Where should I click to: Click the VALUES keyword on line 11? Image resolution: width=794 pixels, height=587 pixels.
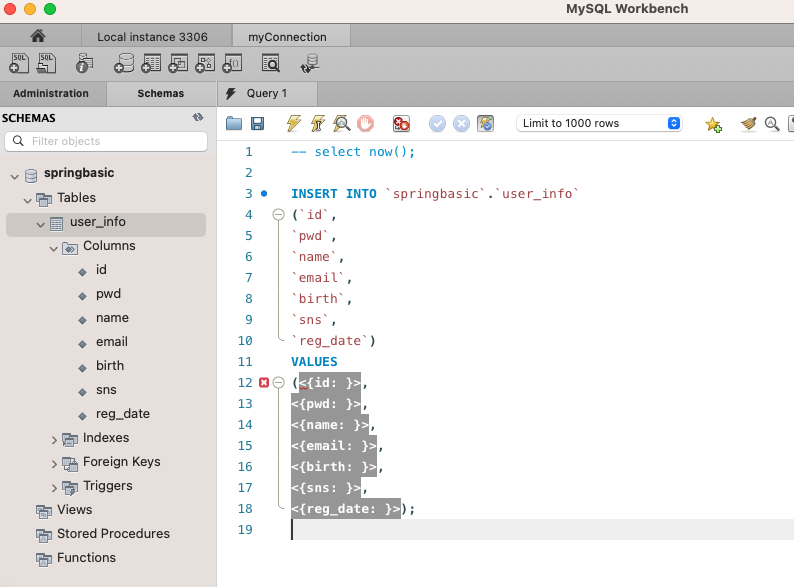314,362
